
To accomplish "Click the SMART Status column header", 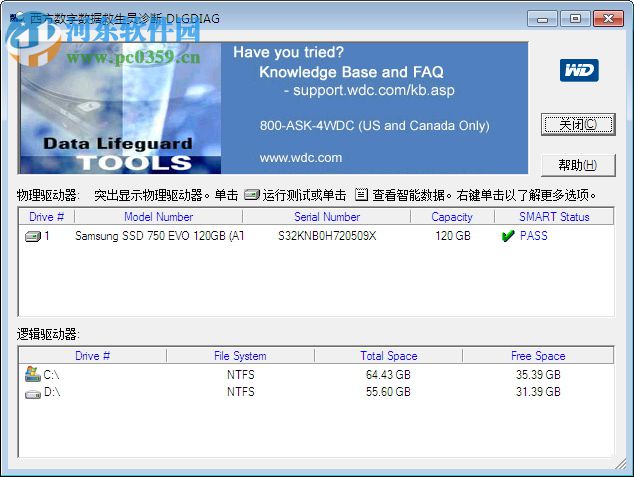I will (x=554, y=217).
